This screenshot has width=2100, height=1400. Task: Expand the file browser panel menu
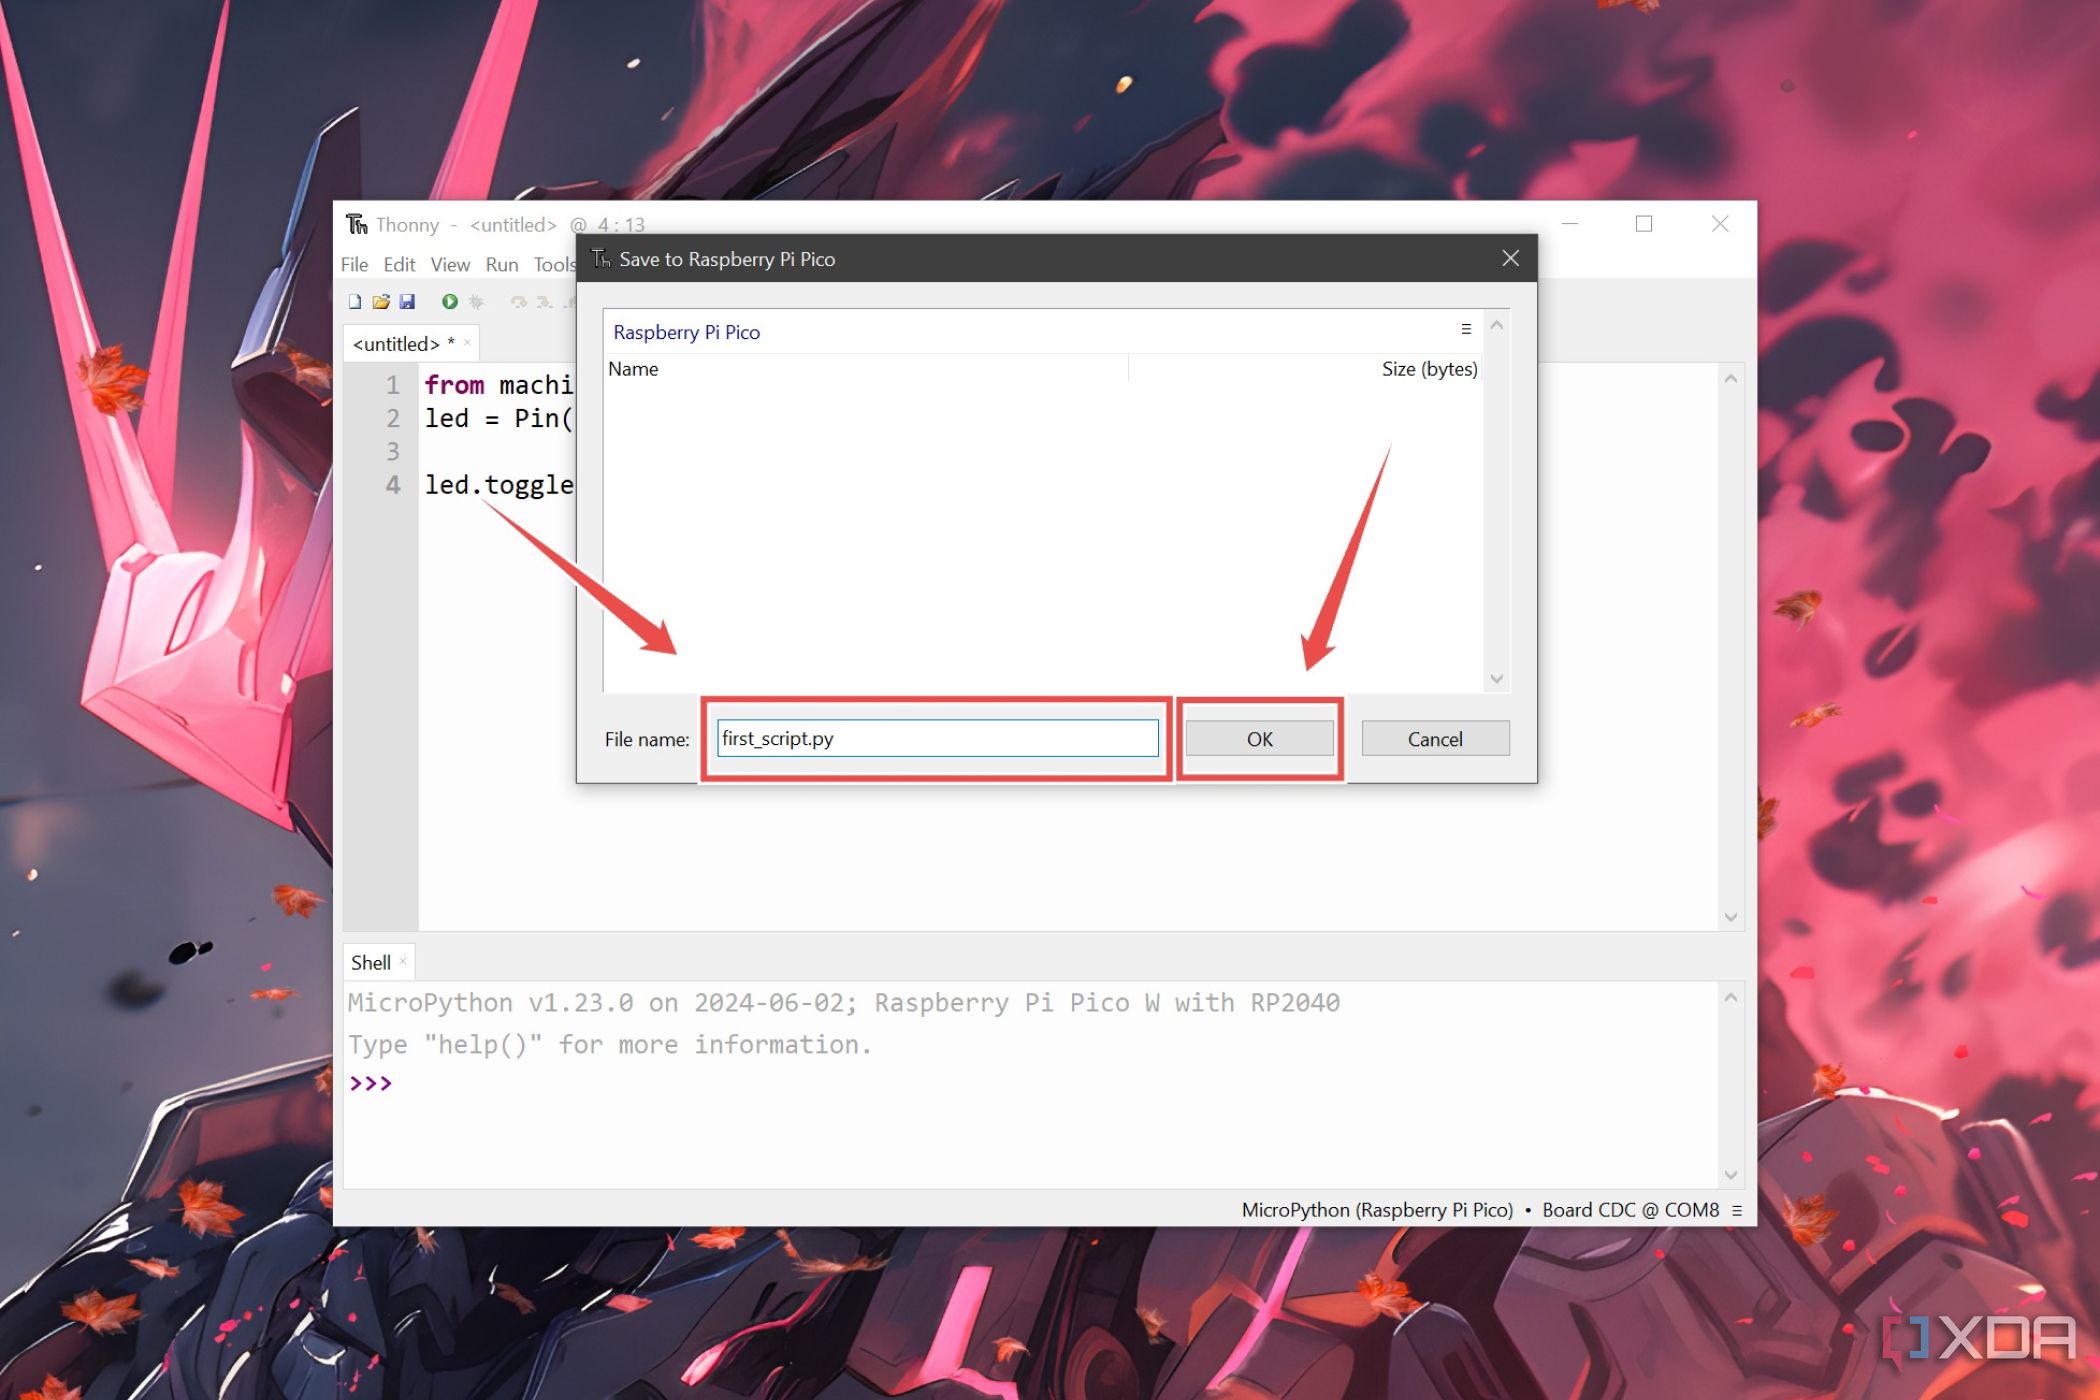tap(1466, 330)
